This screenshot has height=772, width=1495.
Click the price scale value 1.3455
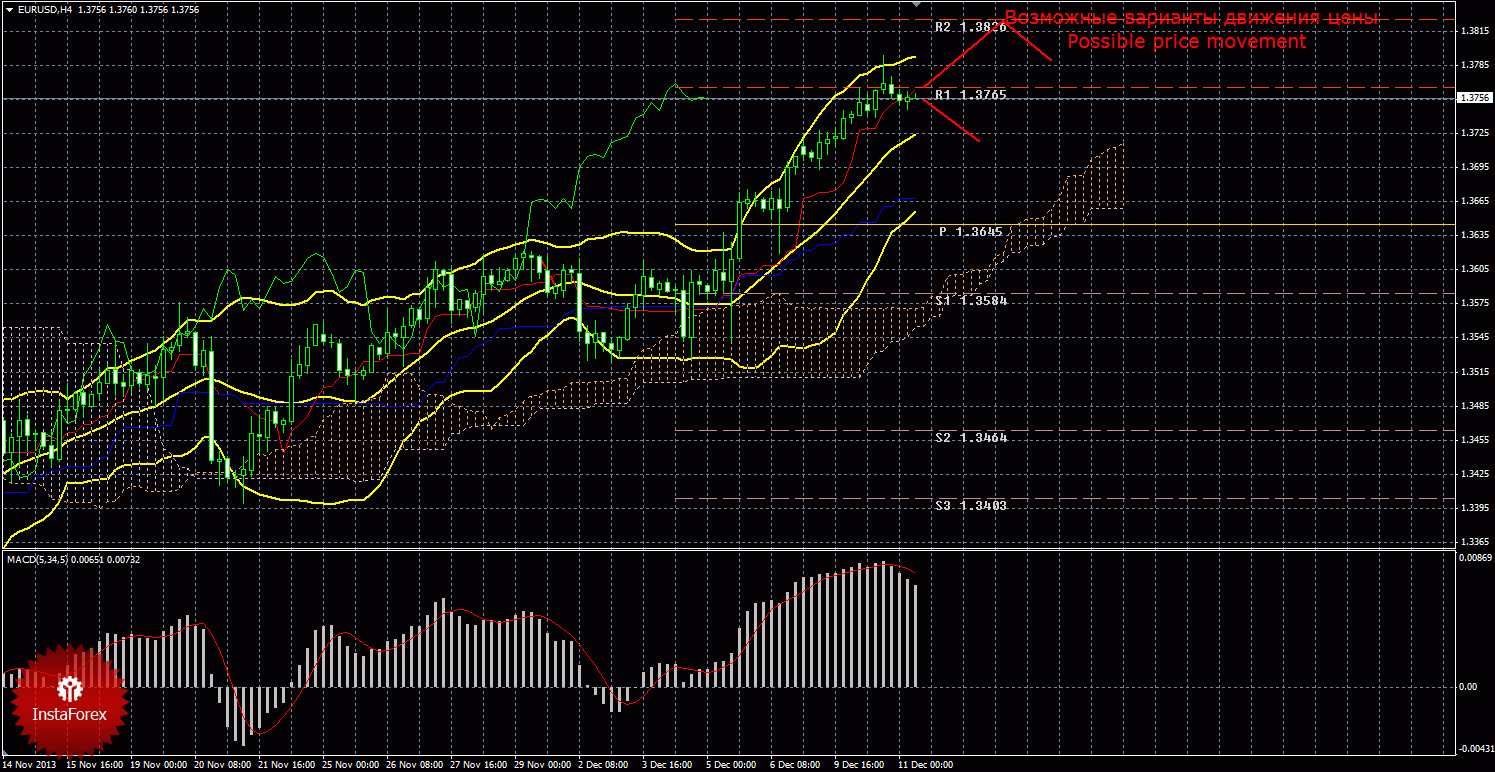pos(1474,439)
